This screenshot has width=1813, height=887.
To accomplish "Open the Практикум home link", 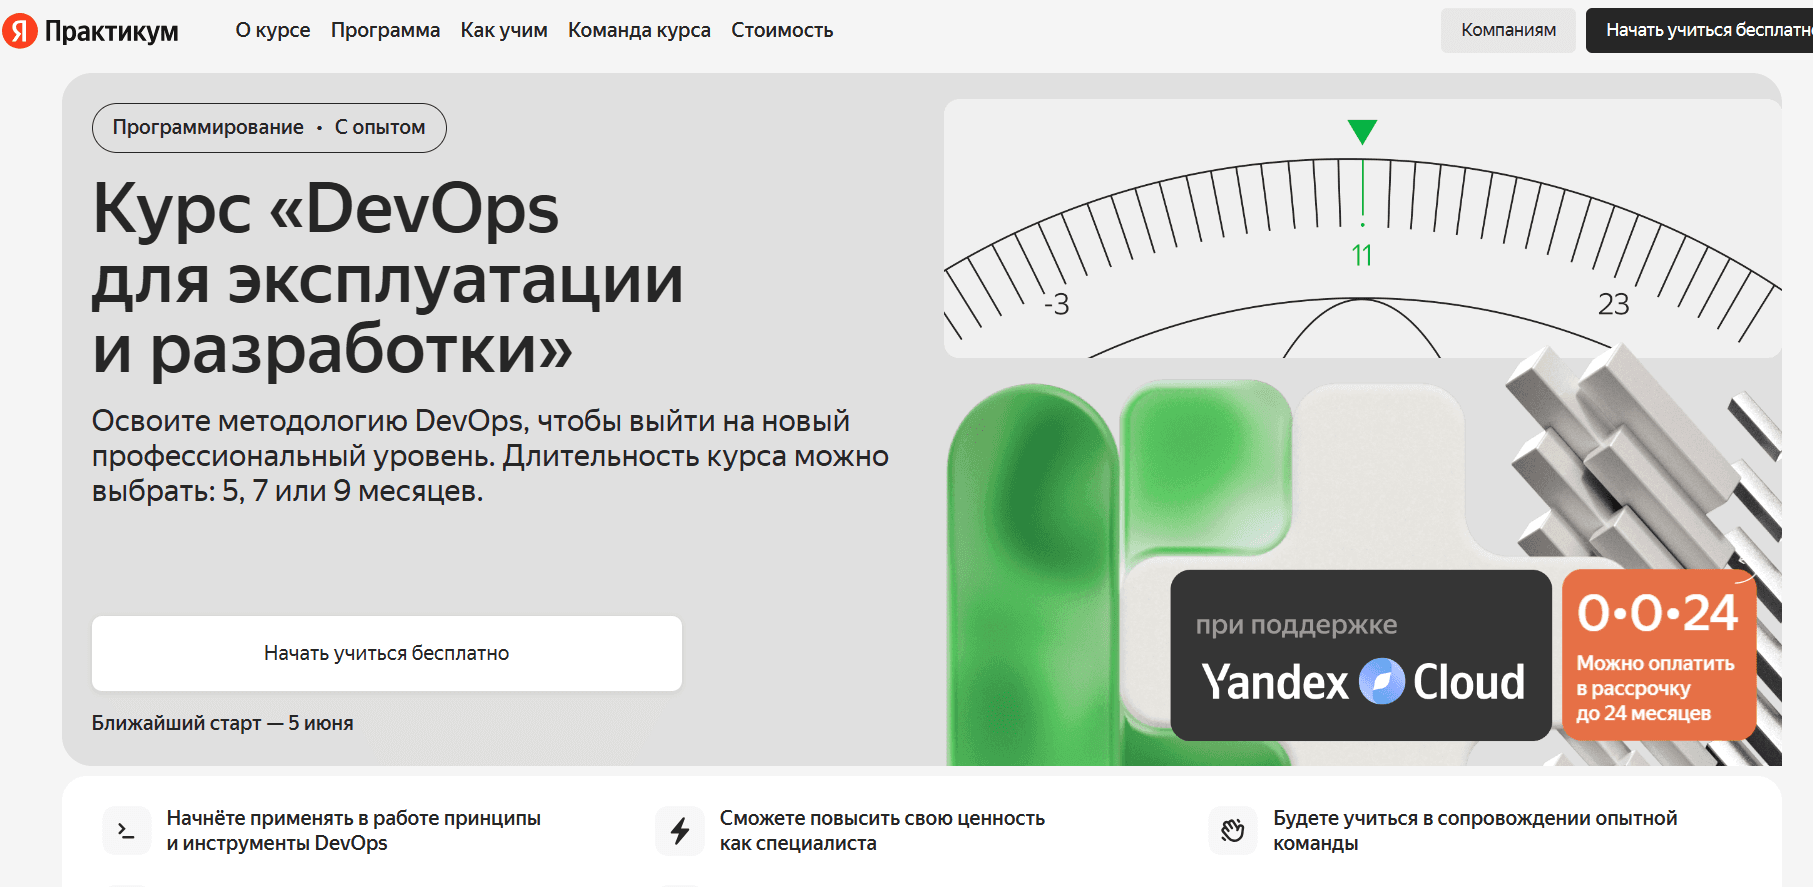I will pos(111,31).
